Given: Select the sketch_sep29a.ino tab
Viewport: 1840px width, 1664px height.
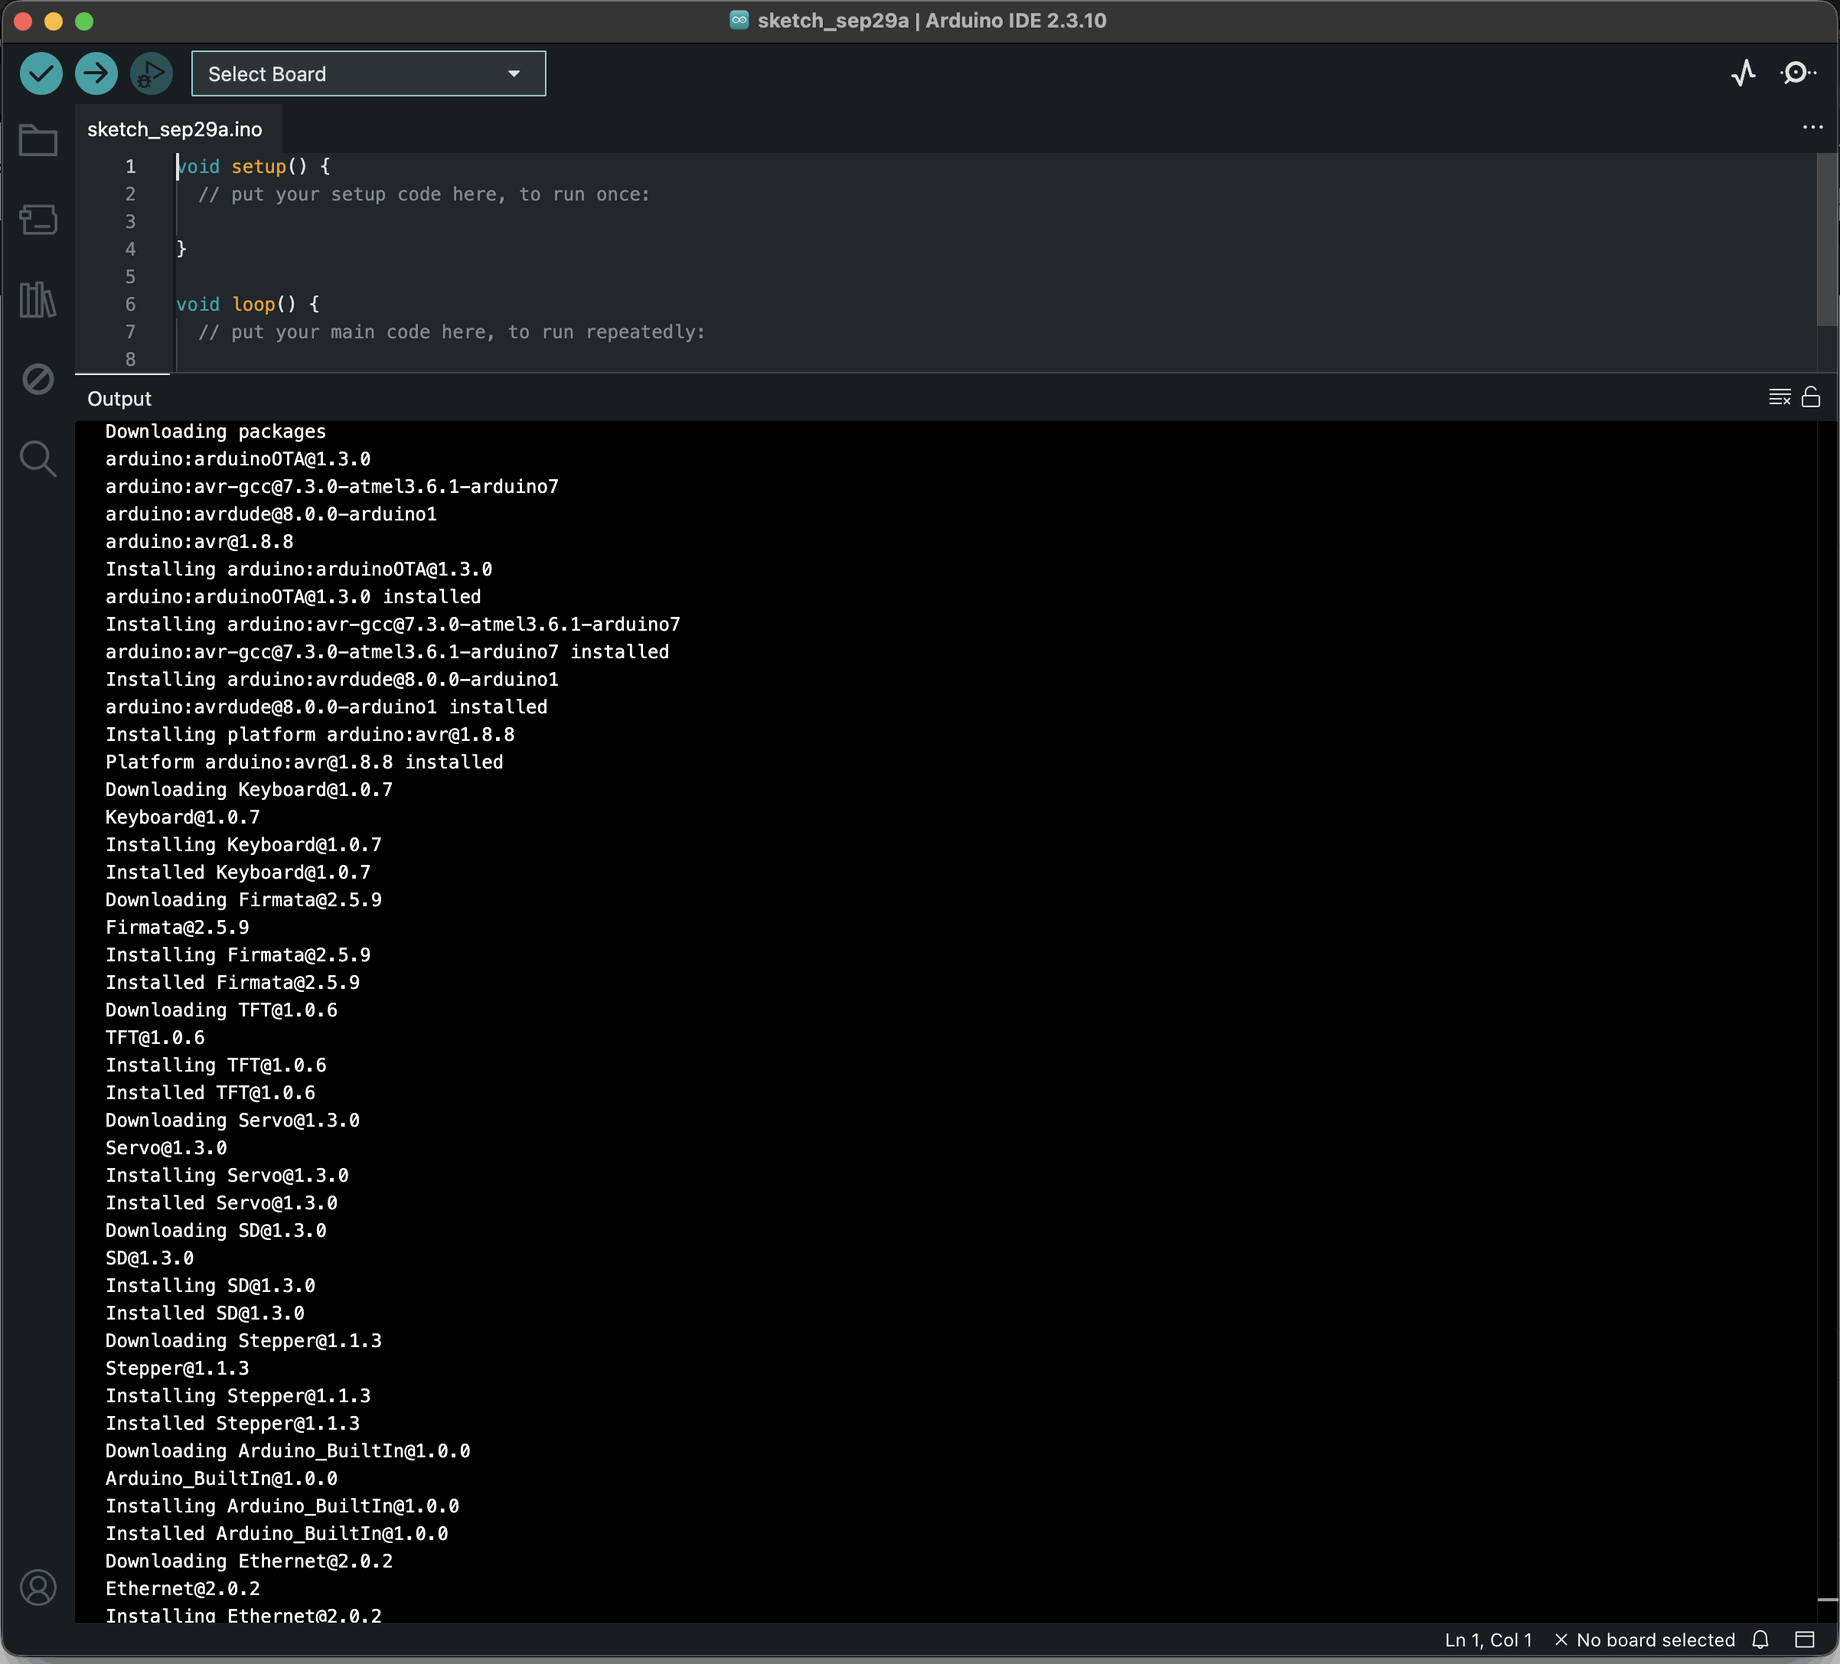Looking at the screenshot, I should (175, 129).
